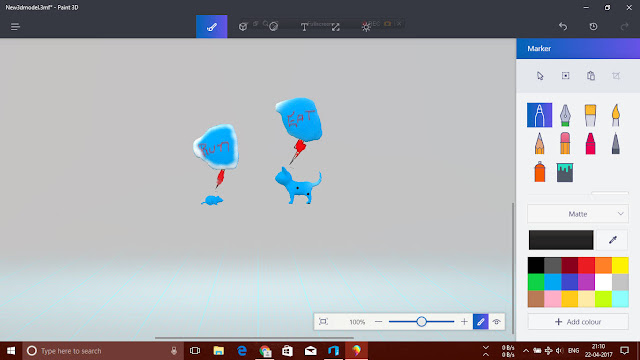Toggle the Paste option in Marker panel

[x=591, y=76]
